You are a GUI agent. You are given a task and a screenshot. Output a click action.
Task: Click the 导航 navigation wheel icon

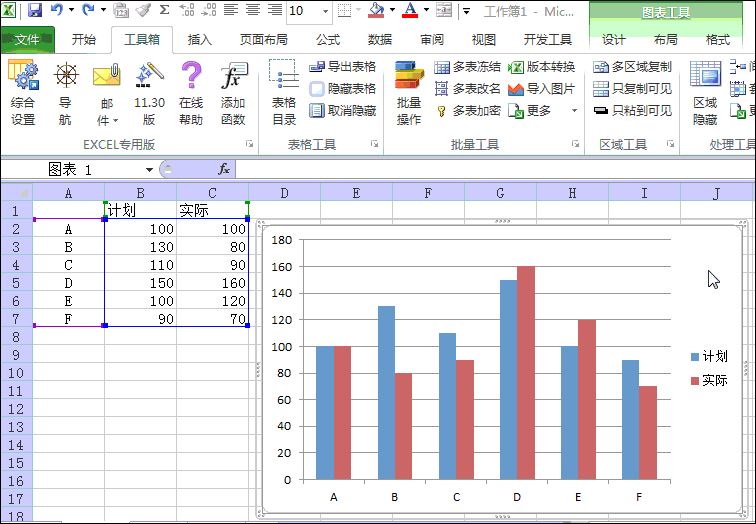click(65, 92)
